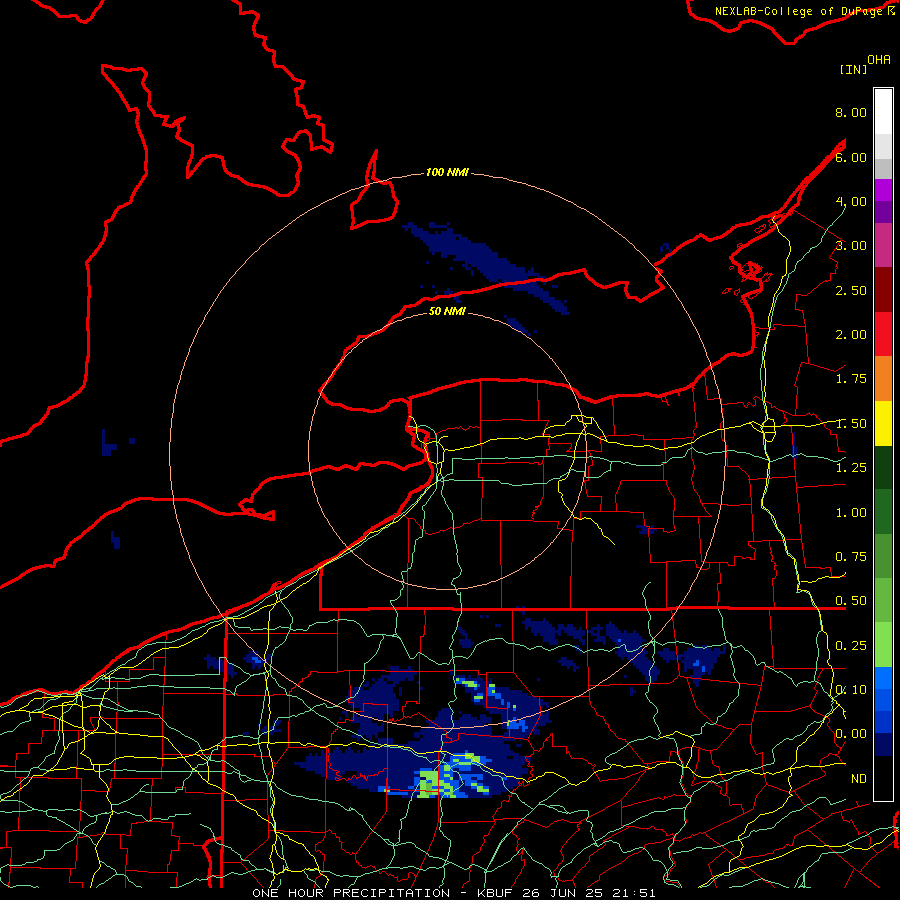Click the ONE HOUR PRECIPITATION - KBUF timestamp caption
Image resolution: width=900 pixels, height=900 pixels.
pos(453,893)
